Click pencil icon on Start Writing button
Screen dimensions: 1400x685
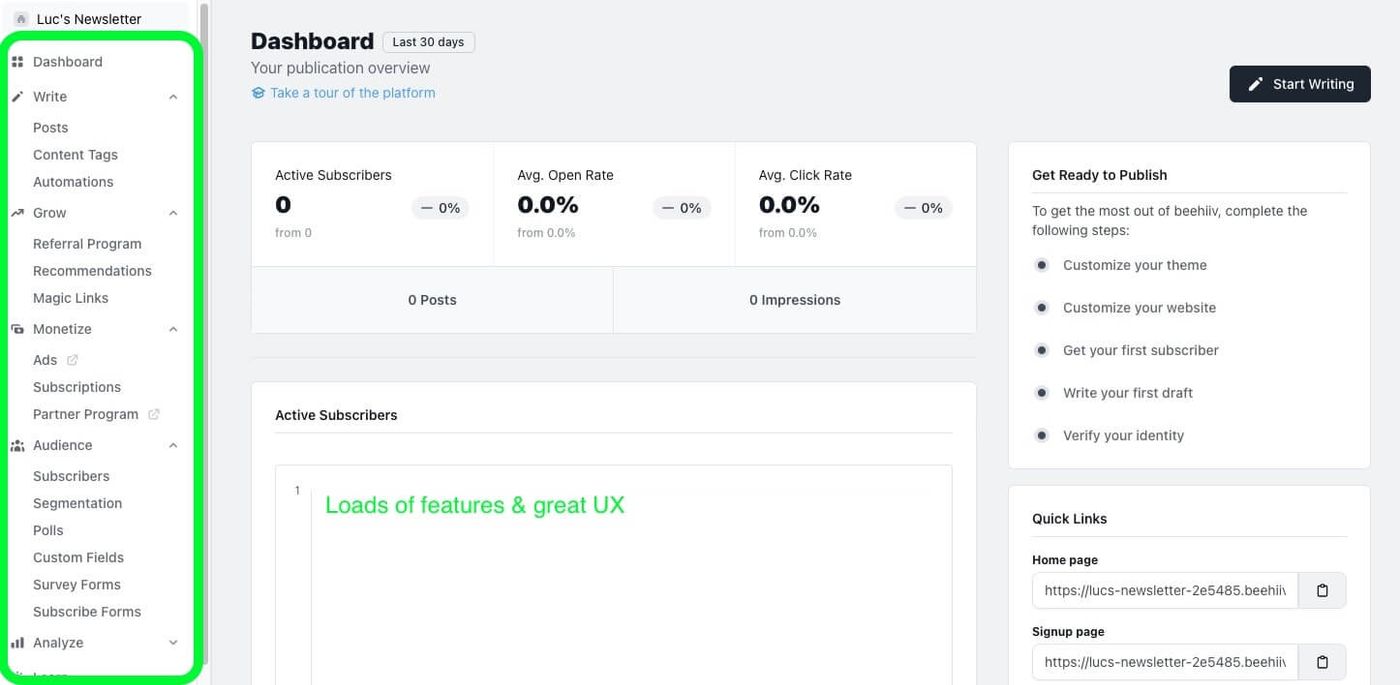[x=1256, y=84]
